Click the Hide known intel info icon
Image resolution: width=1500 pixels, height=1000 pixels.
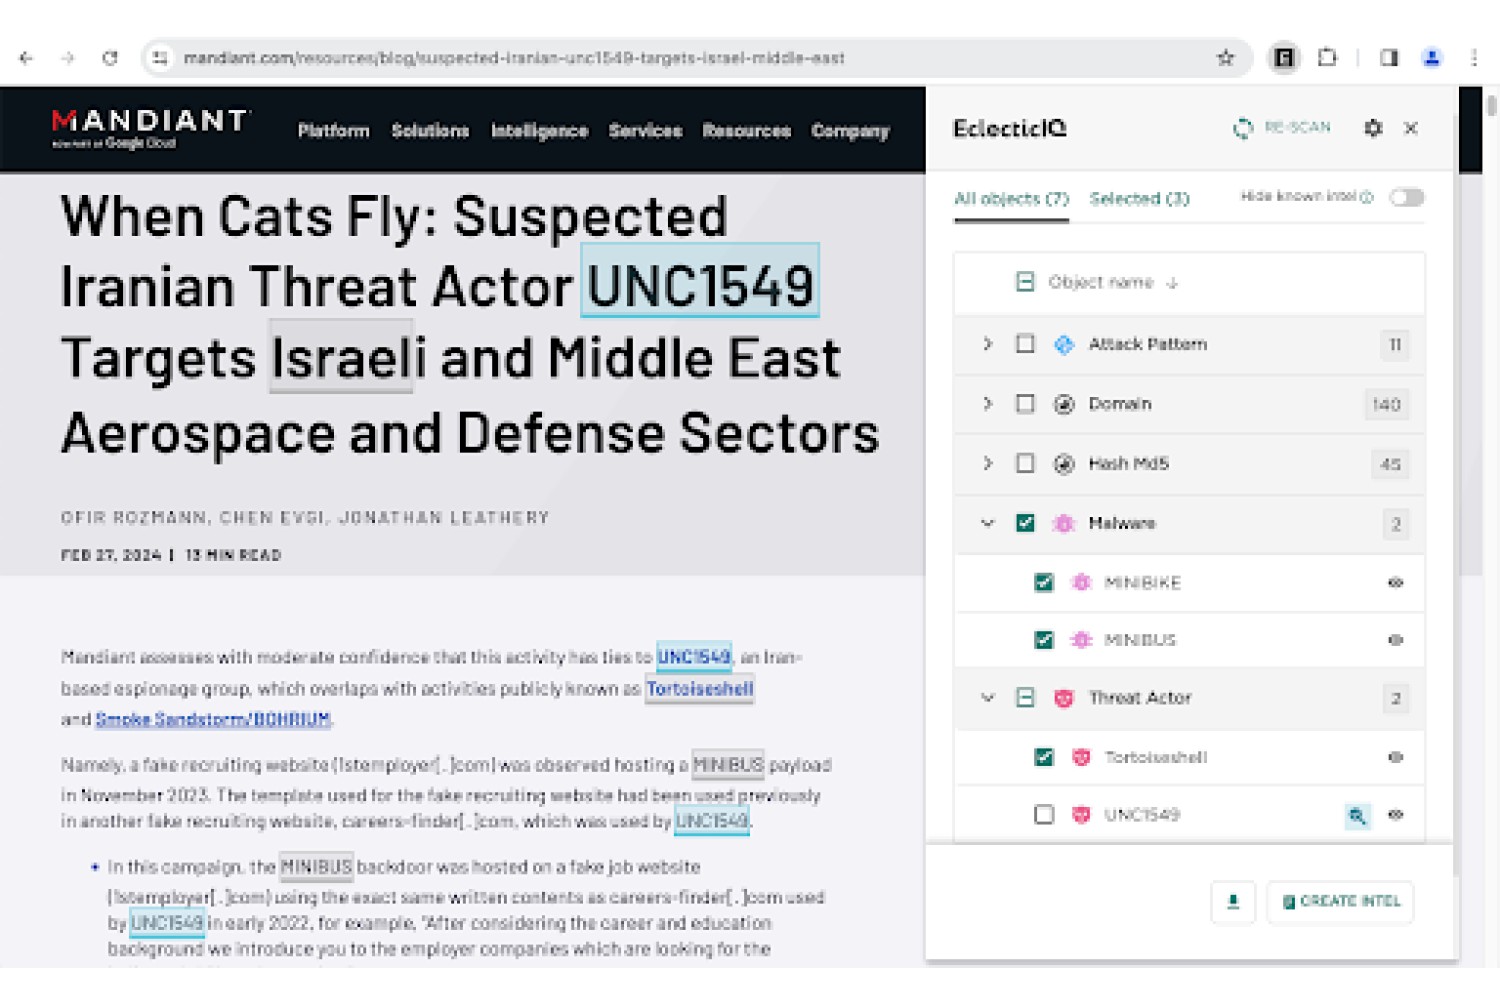click(x=1367, y=197)
